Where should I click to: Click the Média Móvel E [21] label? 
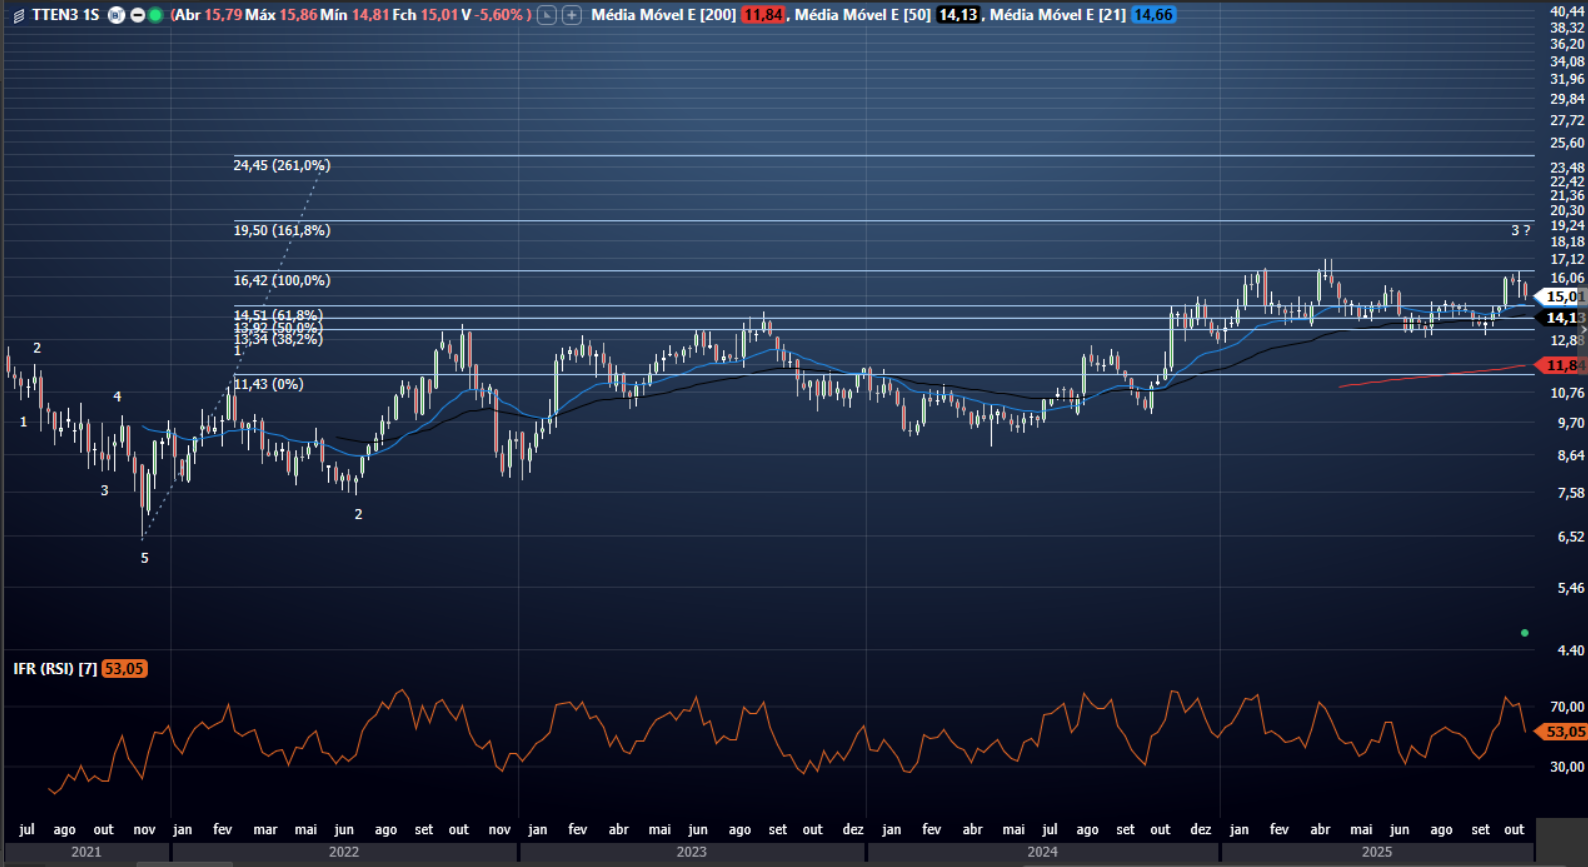1057,15
